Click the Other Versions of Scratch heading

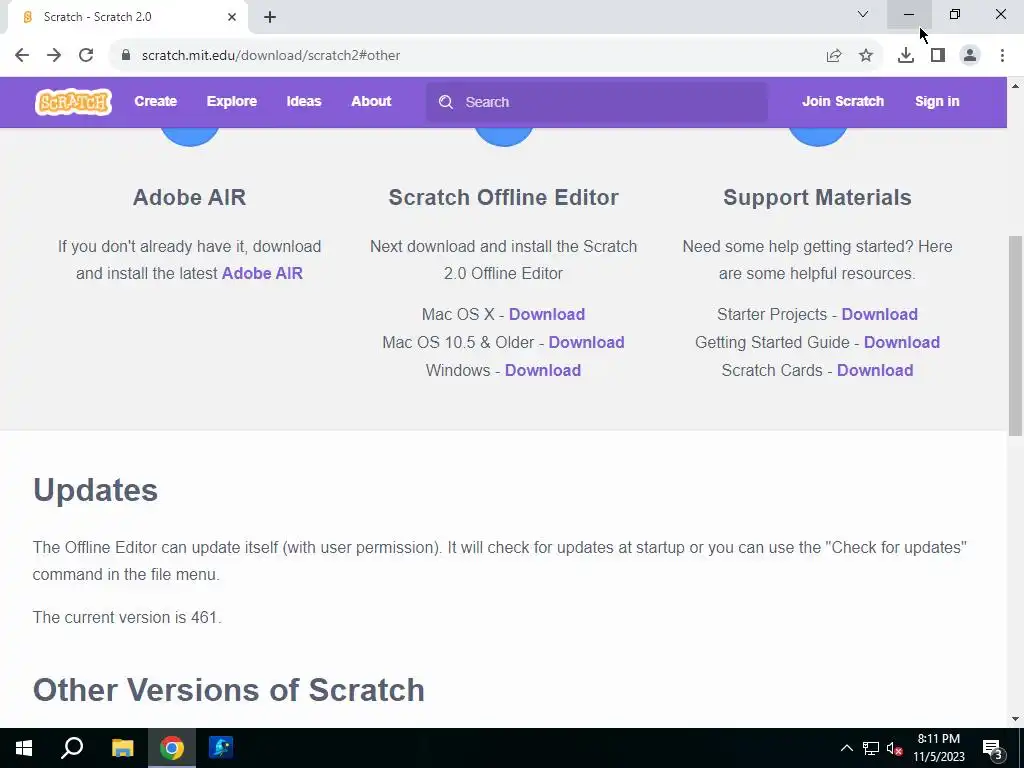(229, 690)
